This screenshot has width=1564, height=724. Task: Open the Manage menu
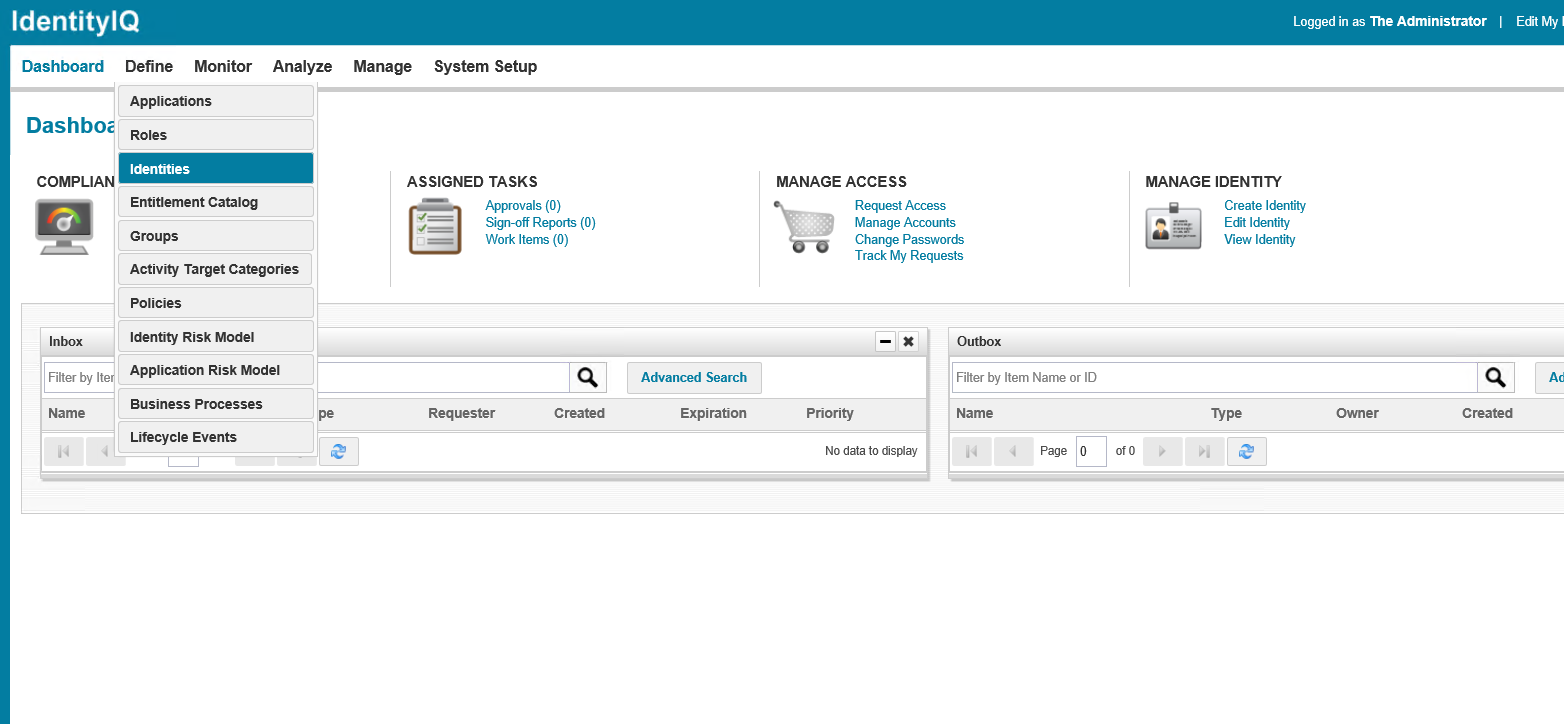tap(382, 66)
